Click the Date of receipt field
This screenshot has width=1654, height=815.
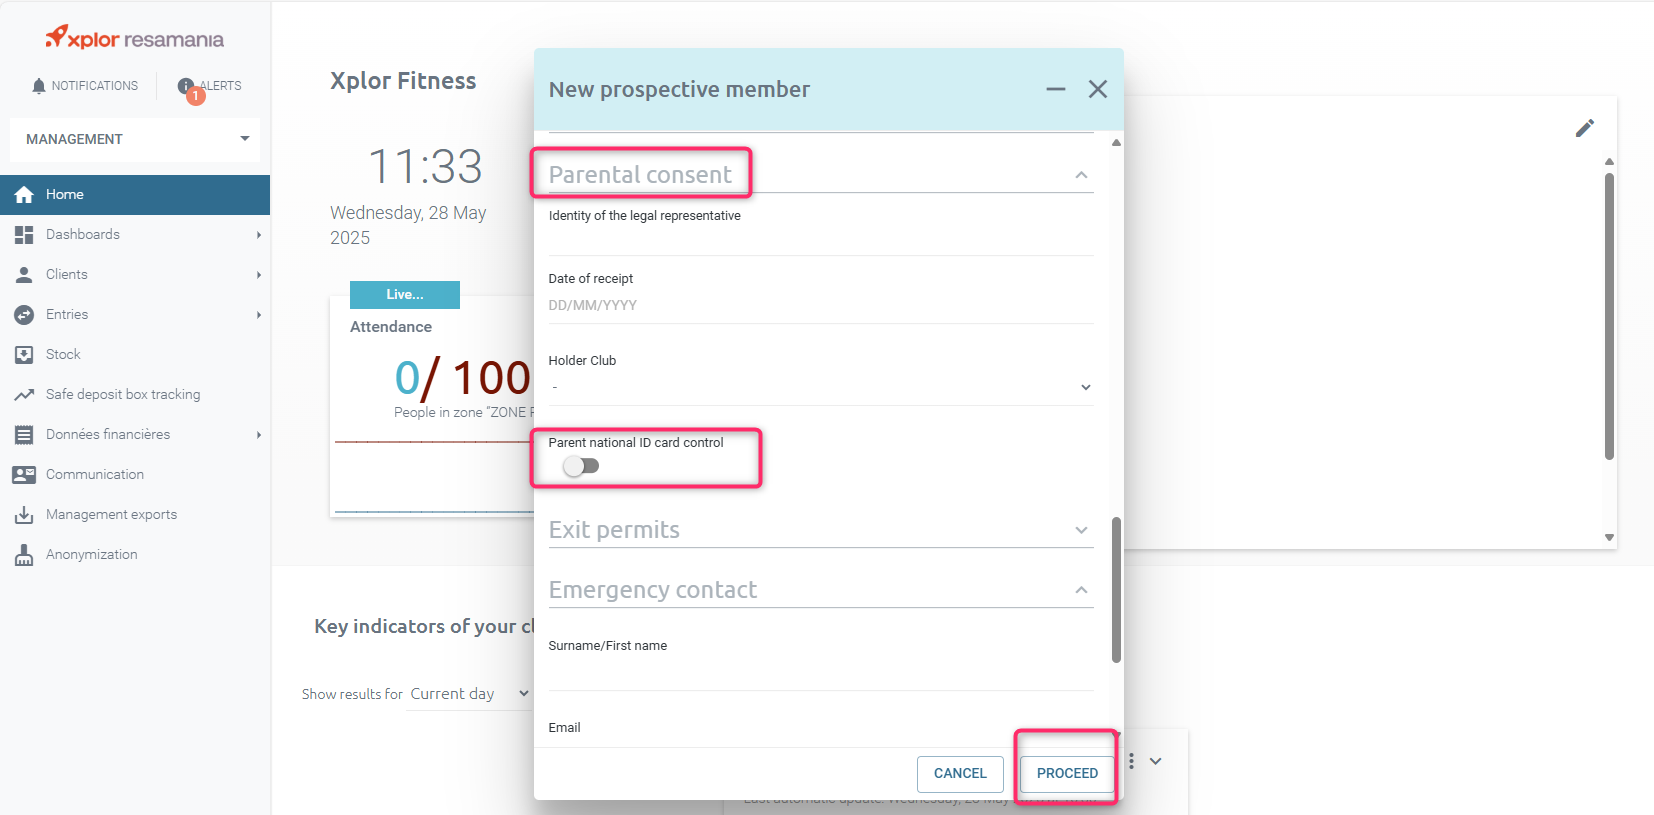(820, 306)
